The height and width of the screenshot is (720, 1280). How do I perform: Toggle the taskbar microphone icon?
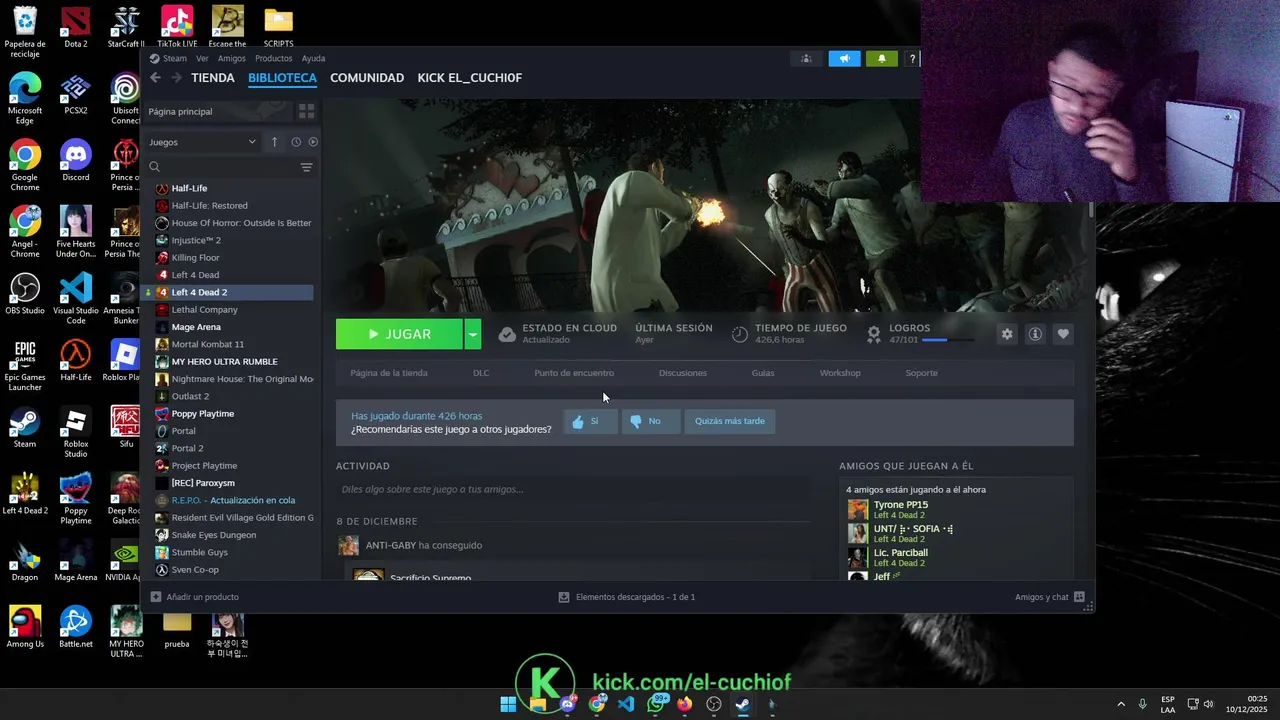tap(1142, 704)
